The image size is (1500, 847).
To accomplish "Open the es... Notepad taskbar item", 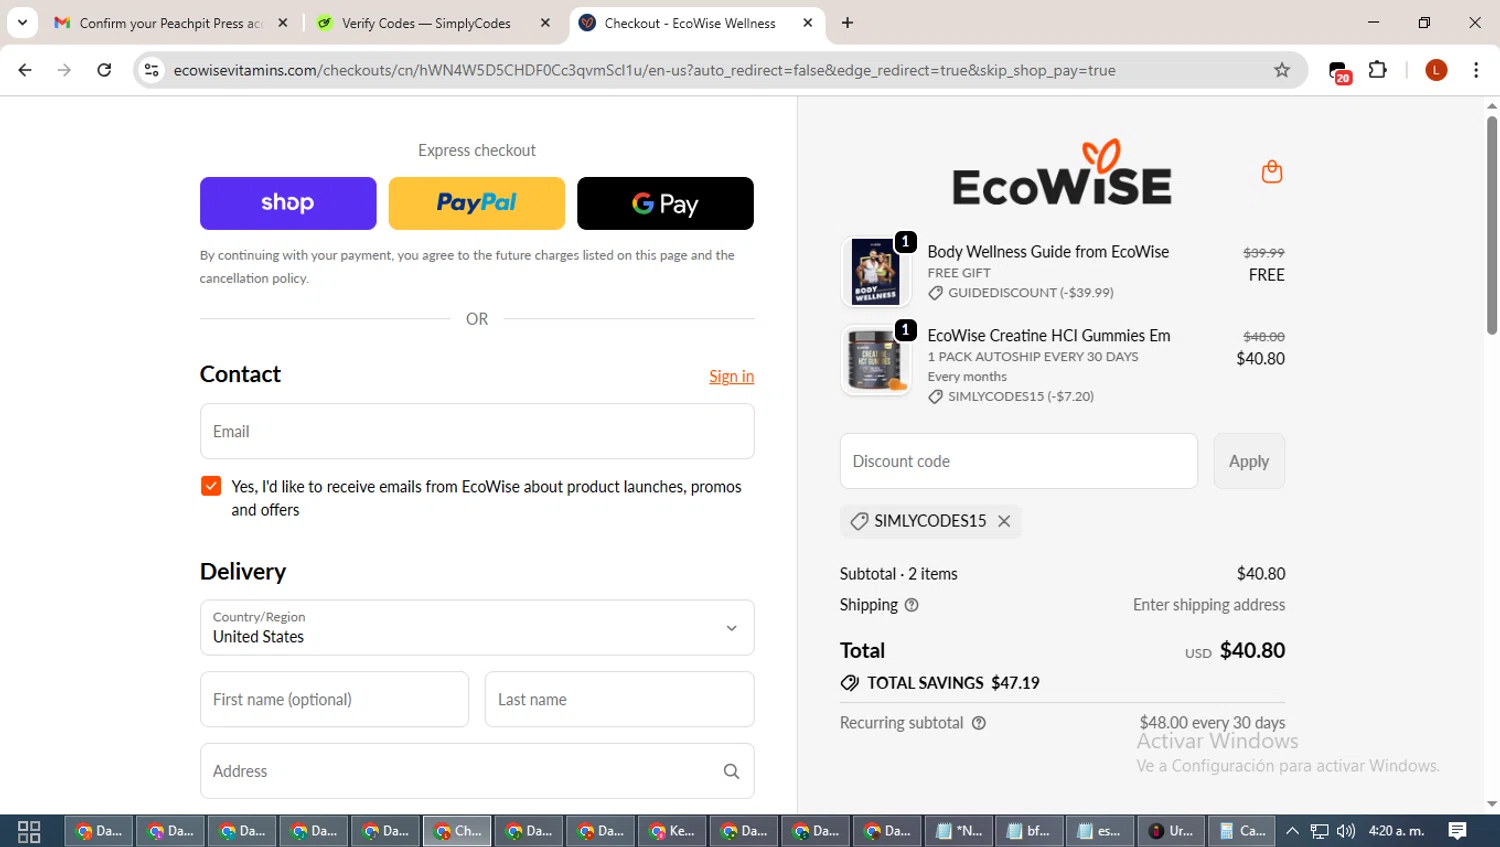I will (x=1101, y=831).
